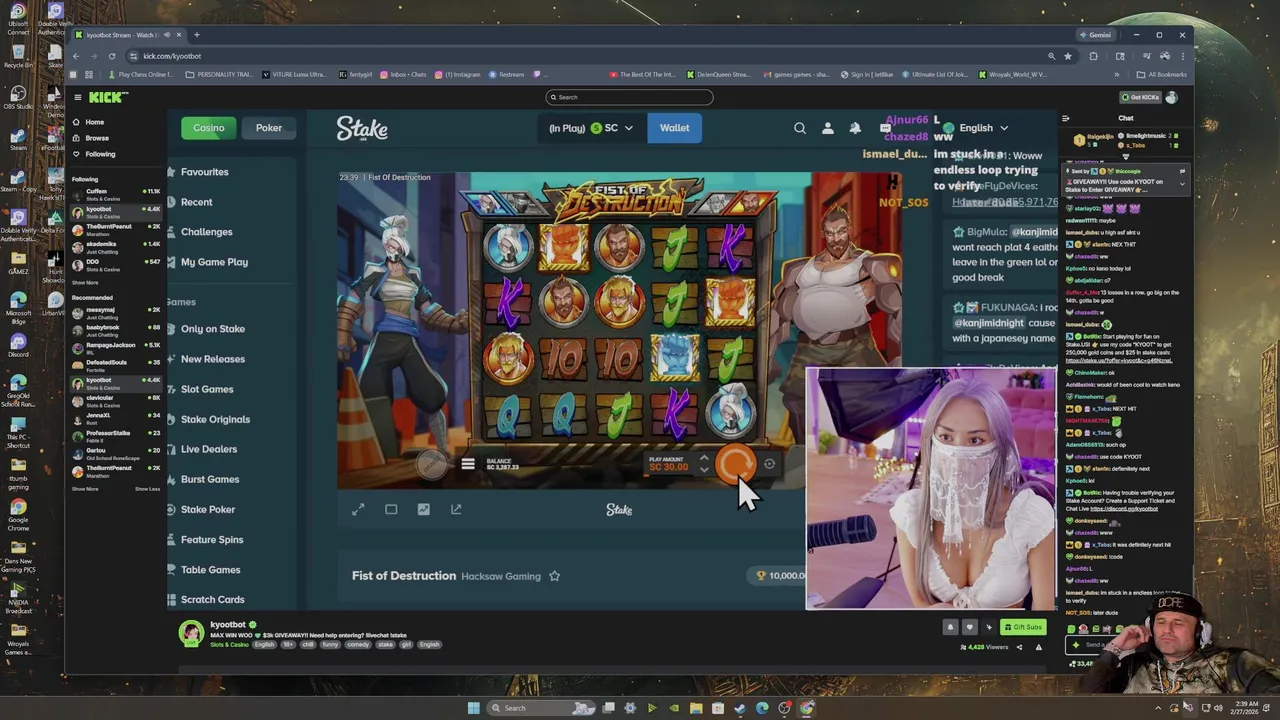Show hidden system tray icons
This screenshot has width=1280, height=720.
[x=1158, y=708]
